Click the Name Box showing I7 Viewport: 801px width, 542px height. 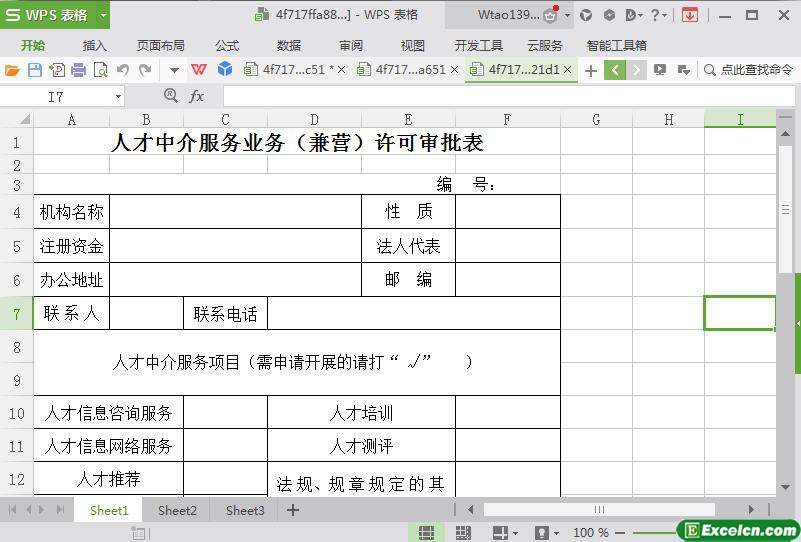(56, 96)
